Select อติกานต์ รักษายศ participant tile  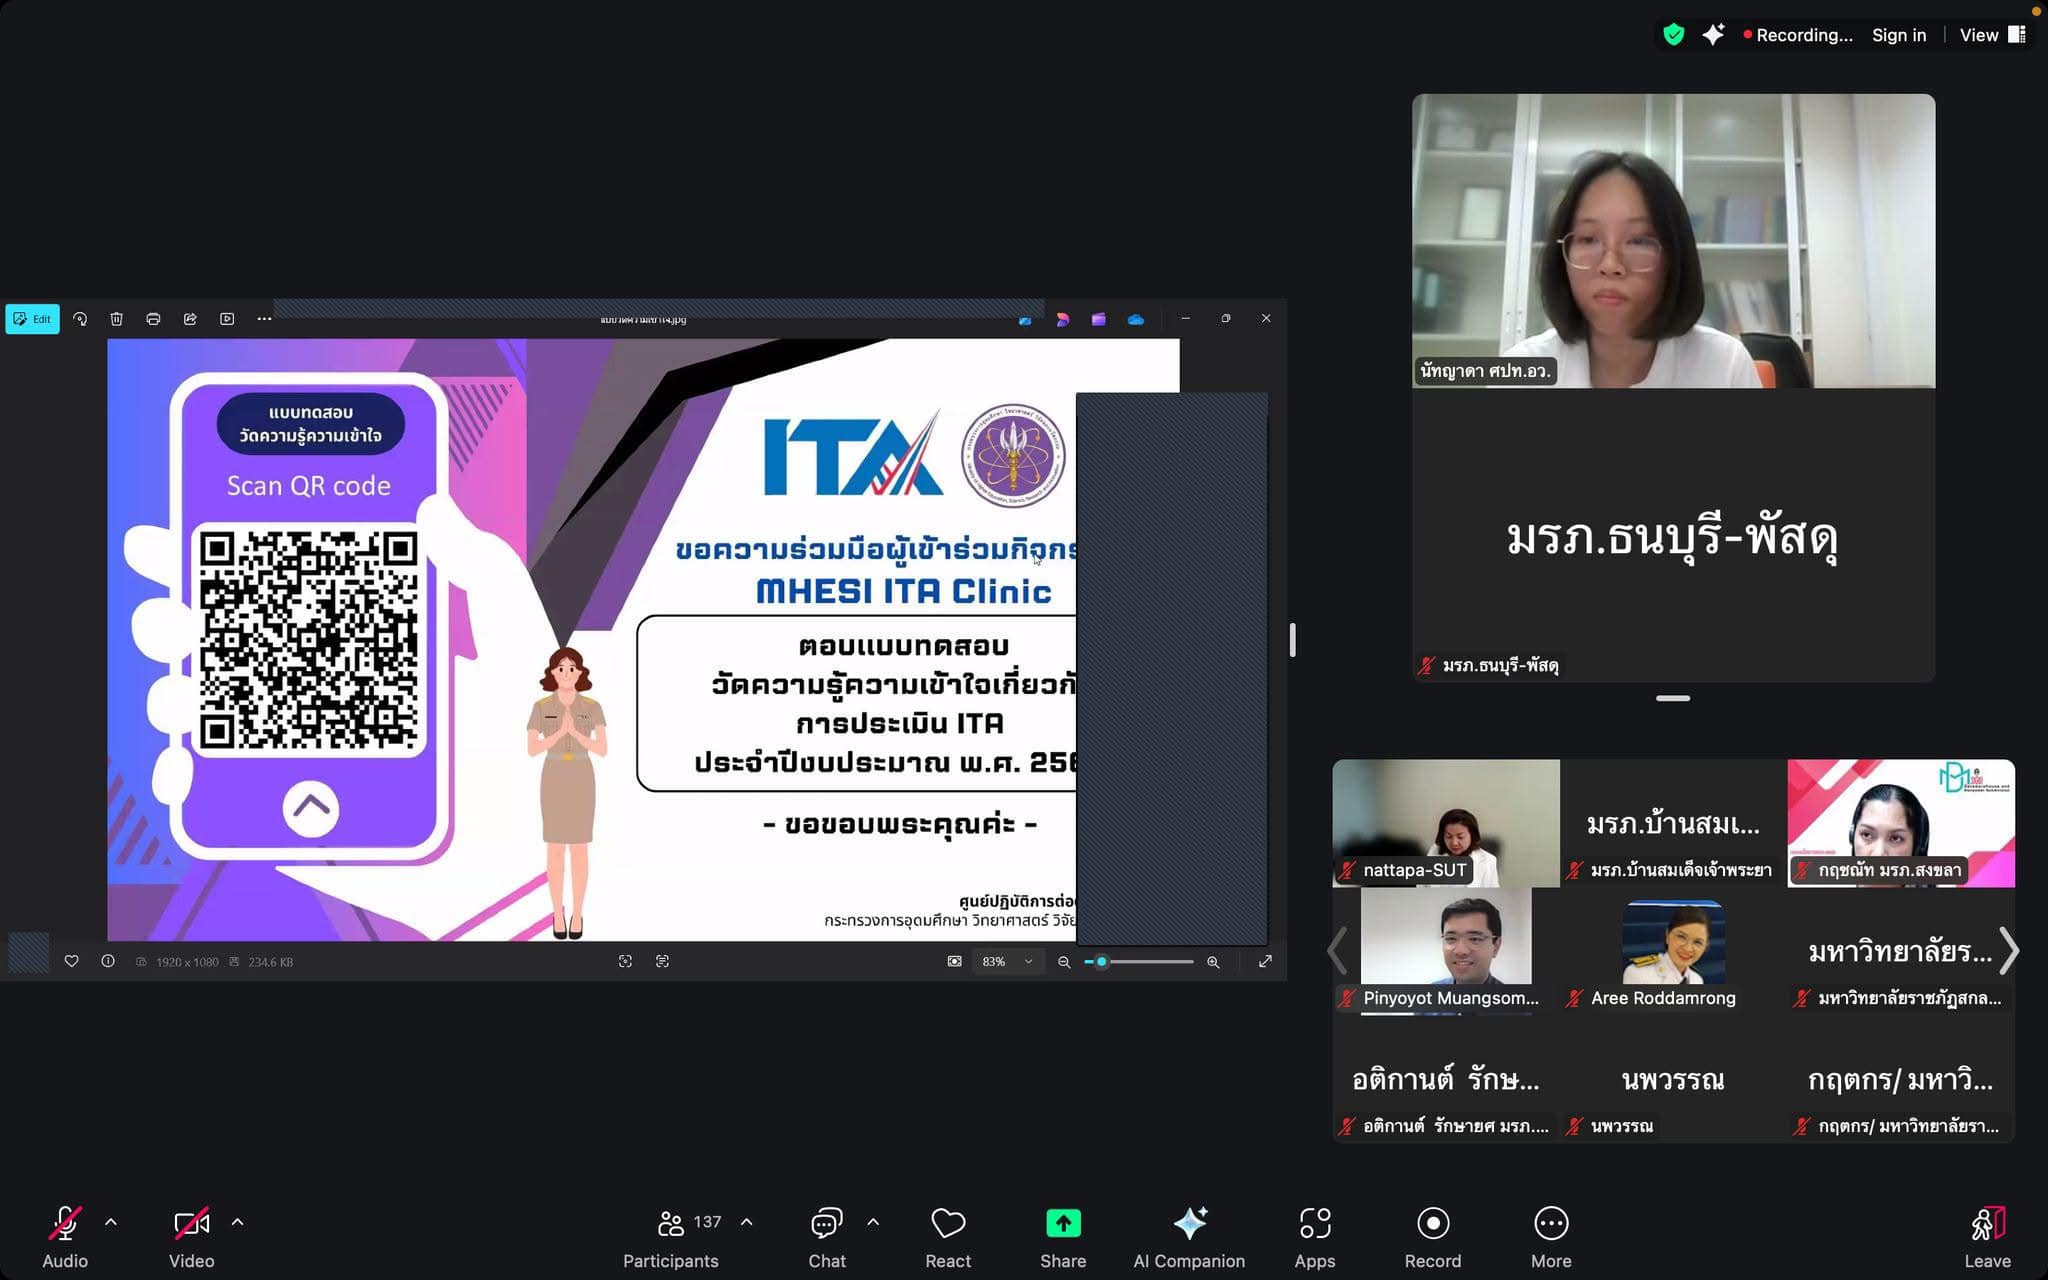click(1446, 1079)
